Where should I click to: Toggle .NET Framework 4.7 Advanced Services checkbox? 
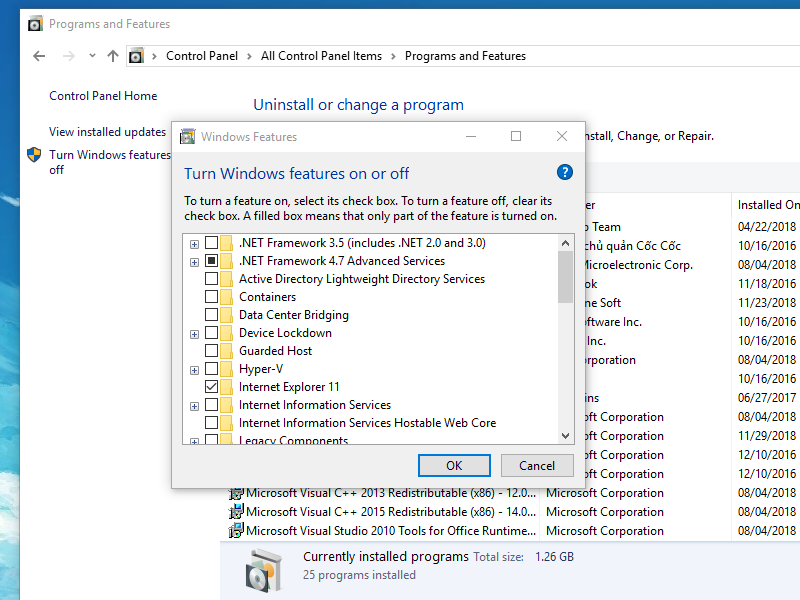point(211,261)
